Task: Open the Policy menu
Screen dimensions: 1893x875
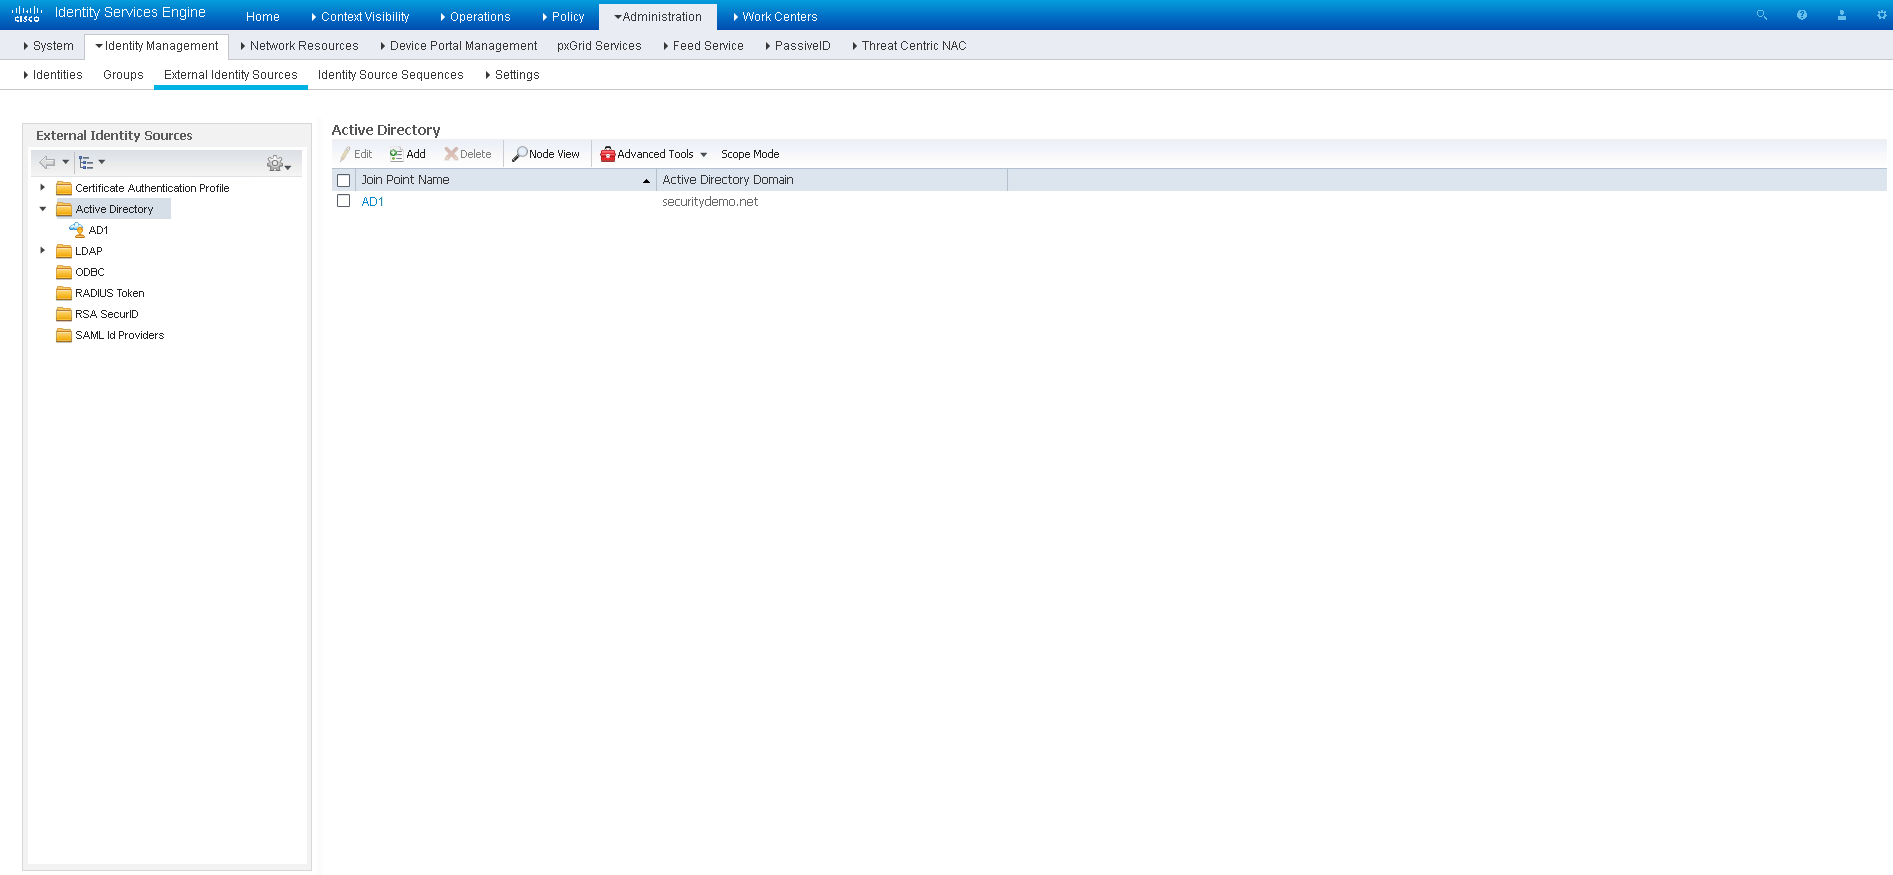Action: click(x=563, y=17)
